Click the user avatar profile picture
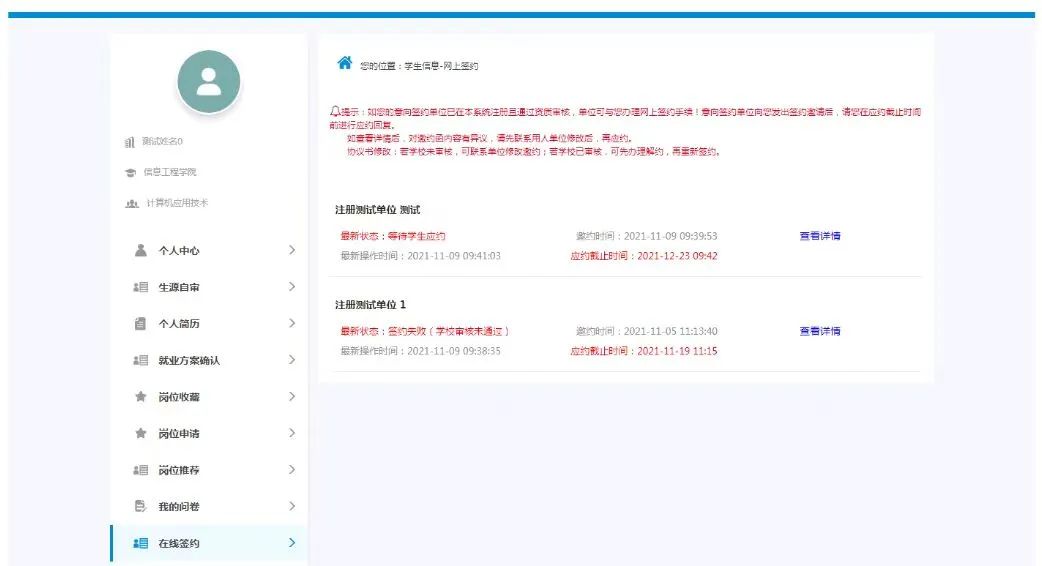 click(208, 82)
